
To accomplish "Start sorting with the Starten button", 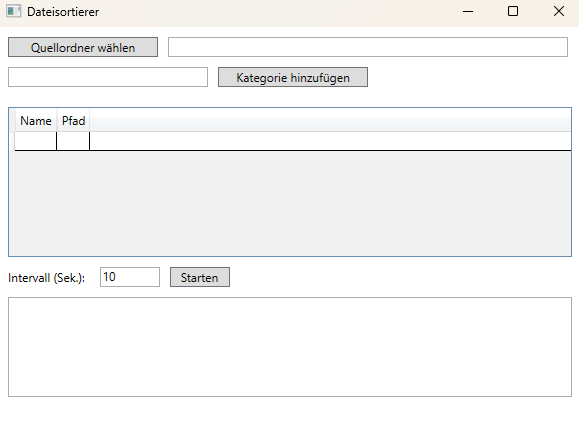I will 200,277.
